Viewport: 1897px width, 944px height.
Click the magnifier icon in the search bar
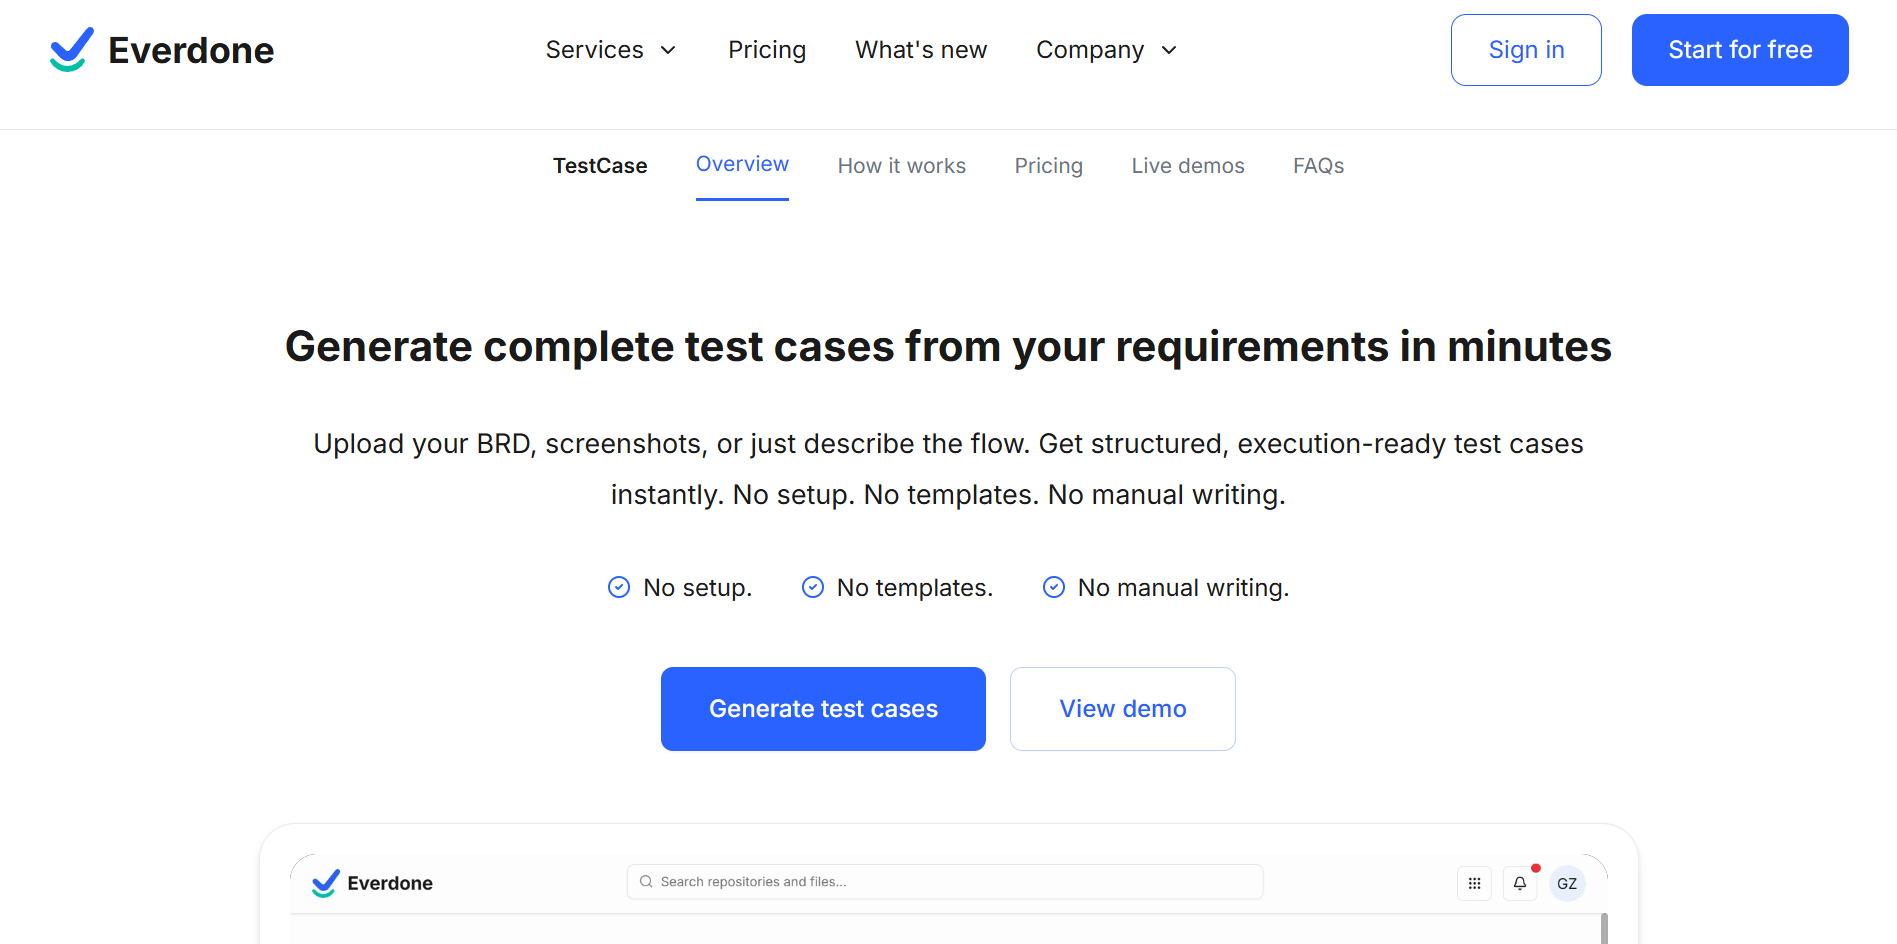click(646, 881)
